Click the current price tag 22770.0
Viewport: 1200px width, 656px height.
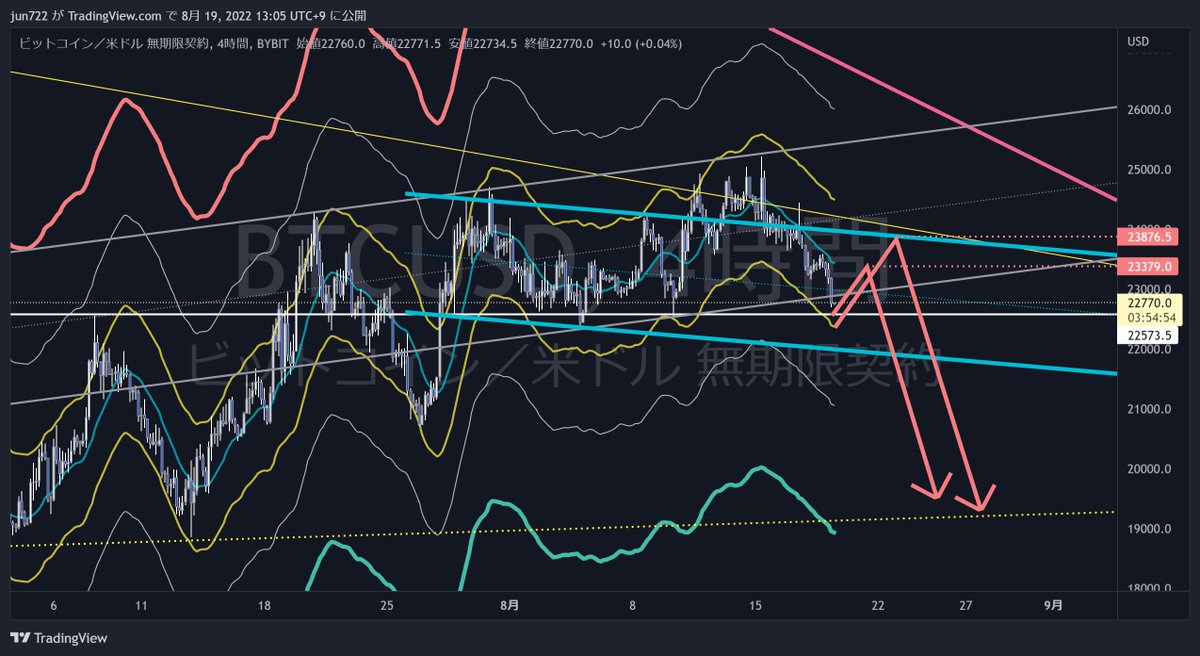tap(1148, 303)
